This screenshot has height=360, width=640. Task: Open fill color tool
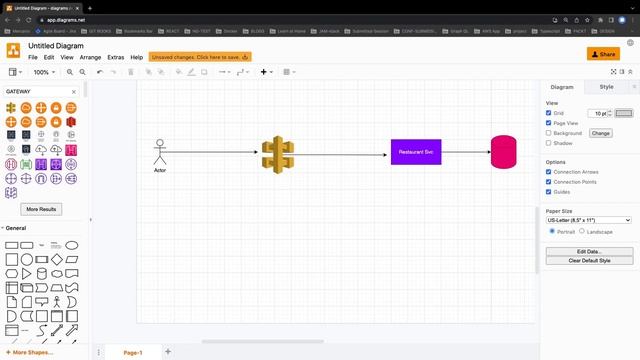[x=178, y=72]
